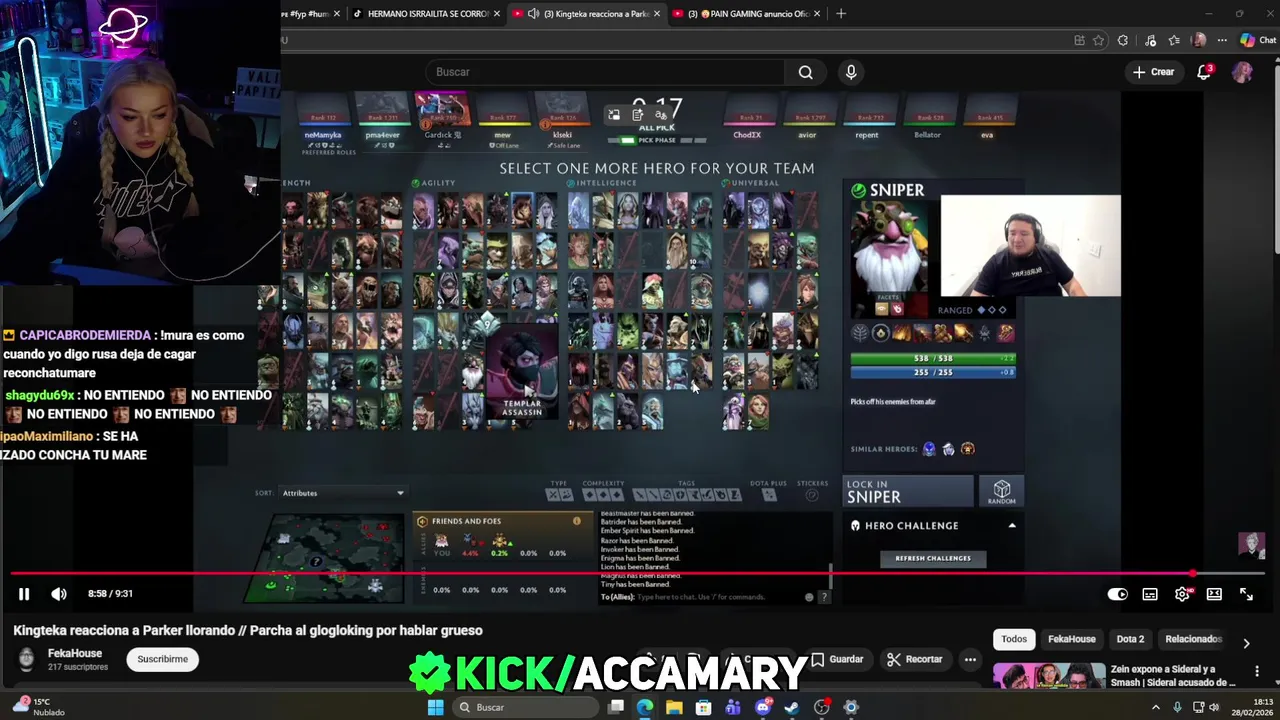The height and width of the screenshot is (720, 1280).
Task: Seek on the red video progress bar
Action: 640,574
